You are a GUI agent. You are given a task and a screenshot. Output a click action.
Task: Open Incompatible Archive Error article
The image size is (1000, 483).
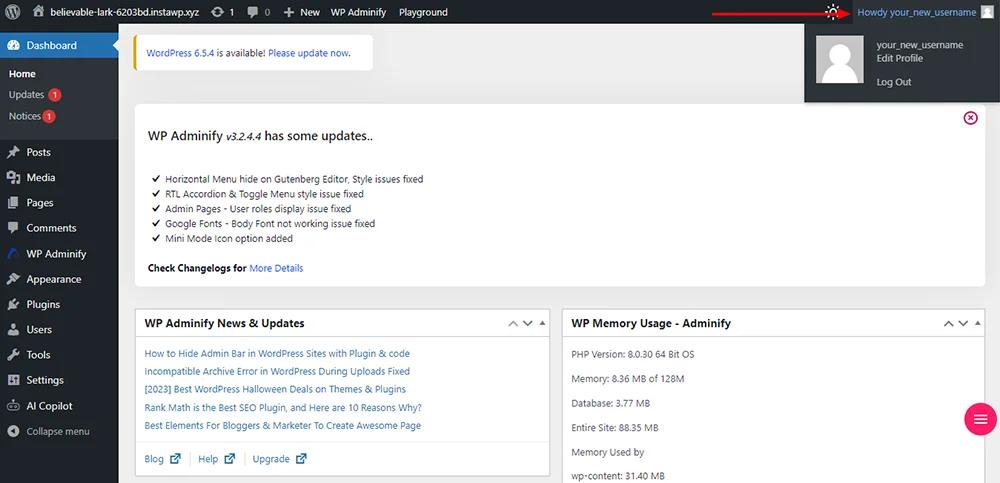[x=277, y=371]
